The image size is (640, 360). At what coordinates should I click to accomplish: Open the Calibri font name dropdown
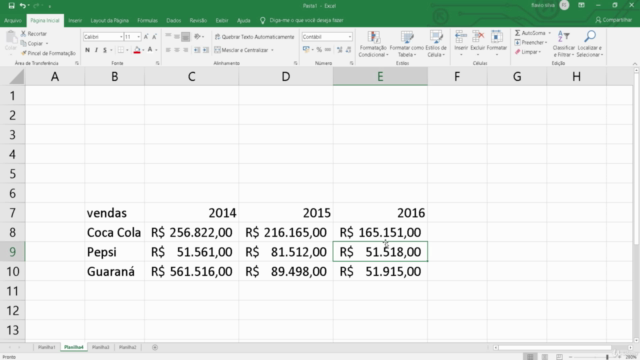[121, 37]
